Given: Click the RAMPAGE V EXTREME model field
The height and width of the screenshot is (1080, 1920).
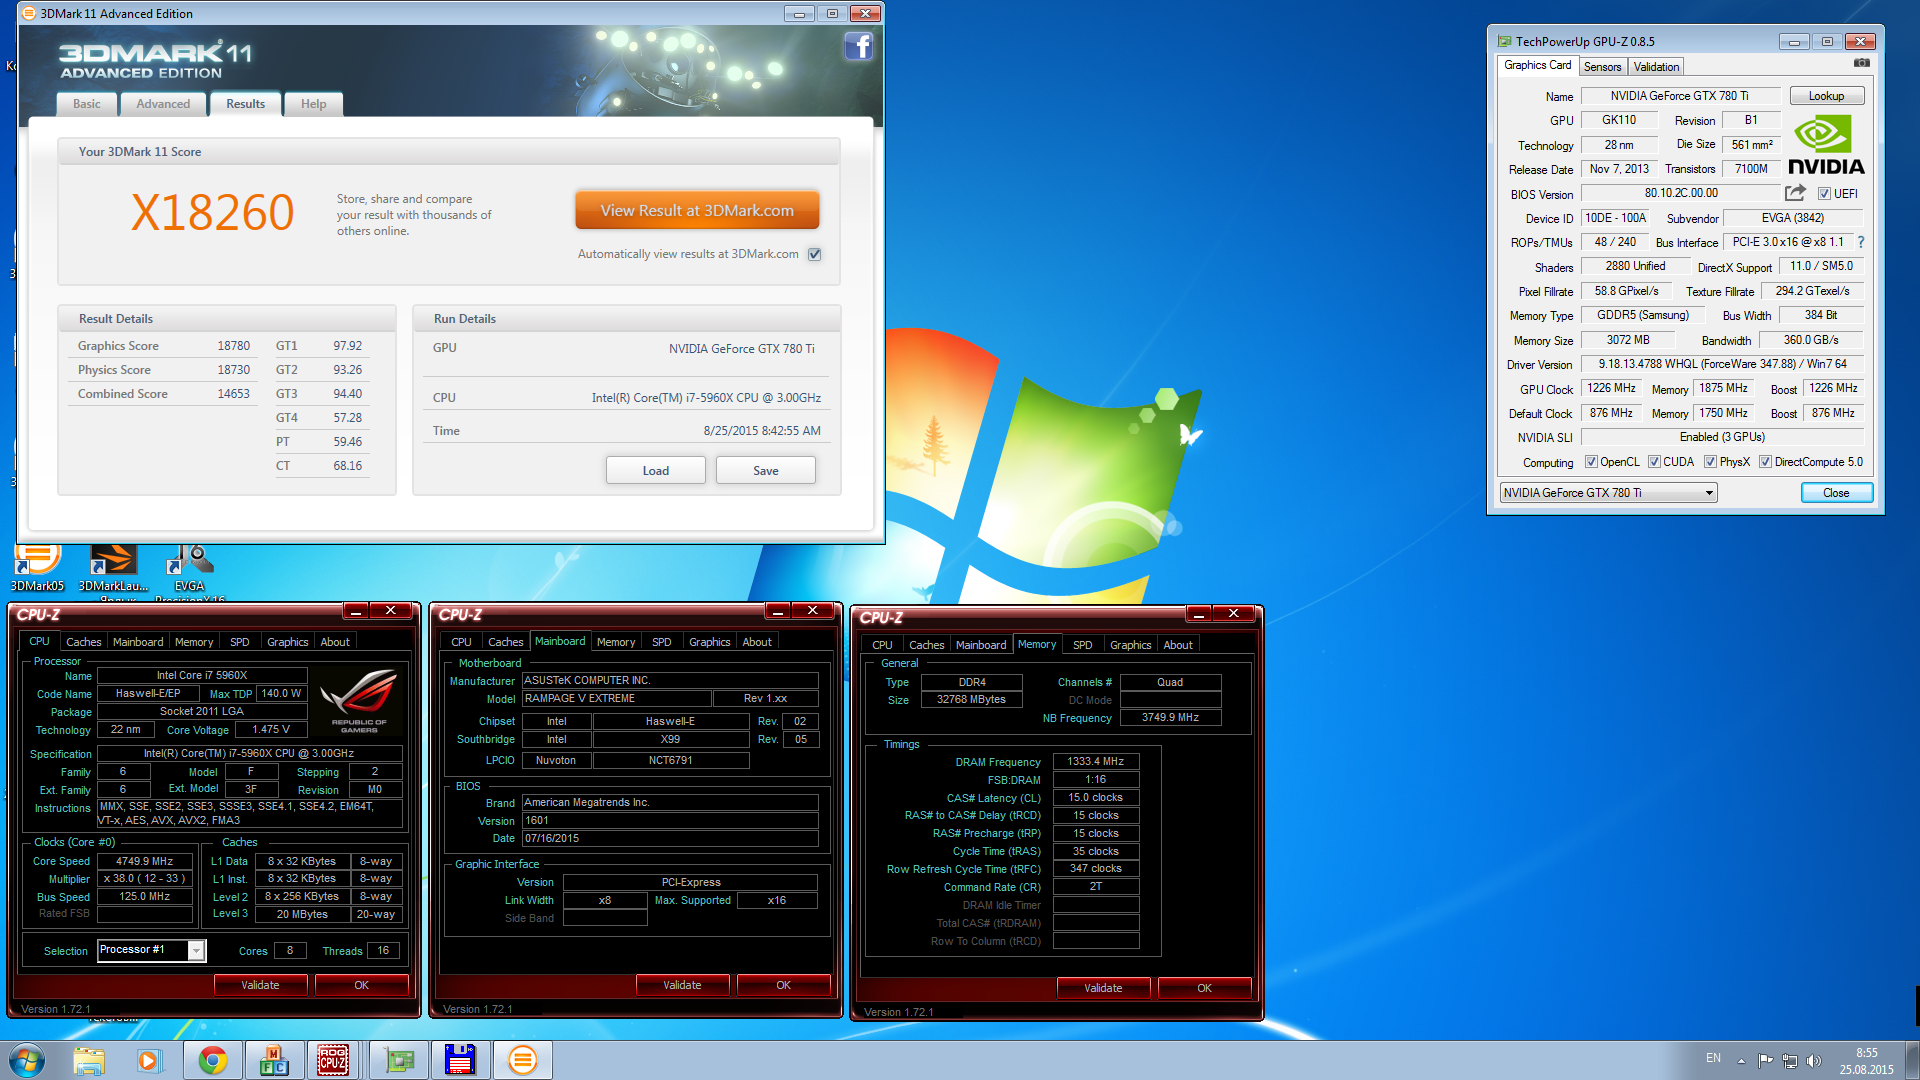Looking at the screenshot, I should pos(617,698).
